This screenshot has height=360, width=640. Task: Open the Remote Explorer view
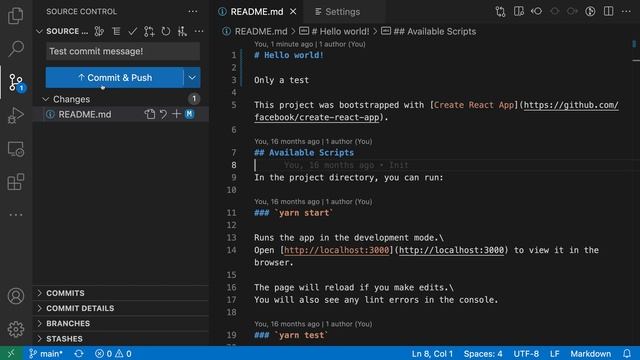(16, 149)
